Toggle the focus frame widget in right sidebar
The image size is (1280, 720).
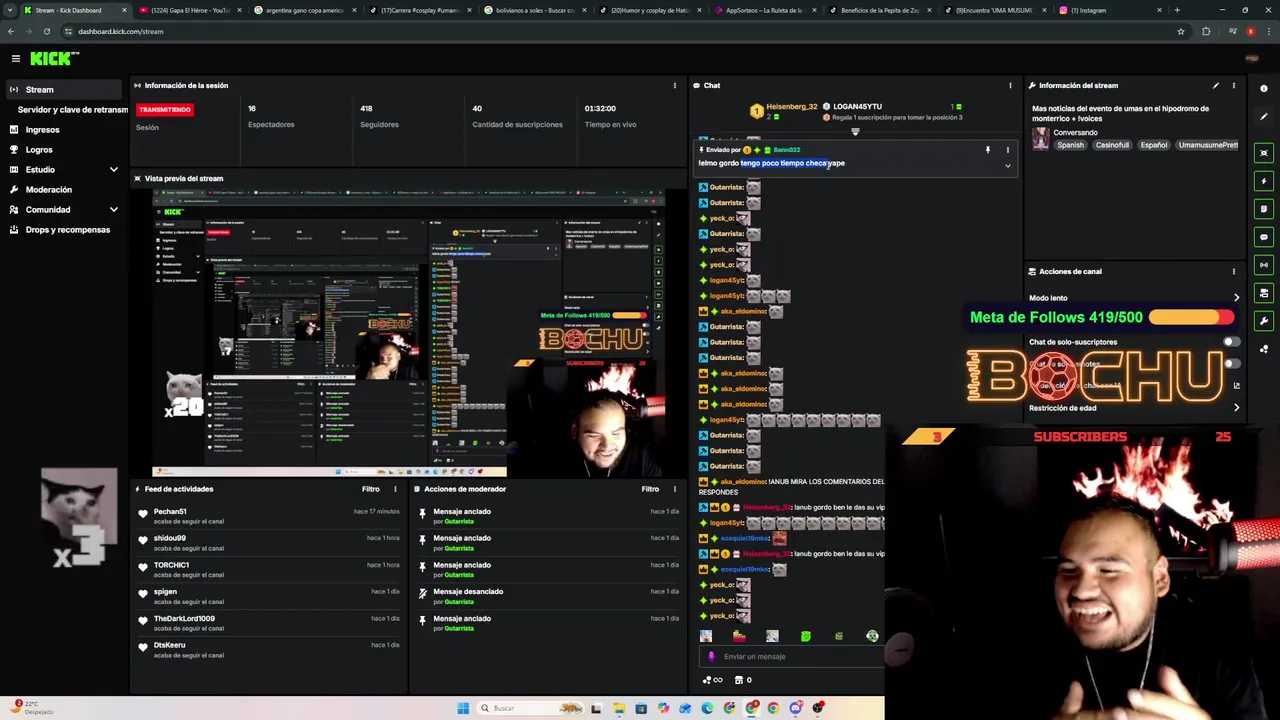pyautogui.click(x=1264, y=153)
